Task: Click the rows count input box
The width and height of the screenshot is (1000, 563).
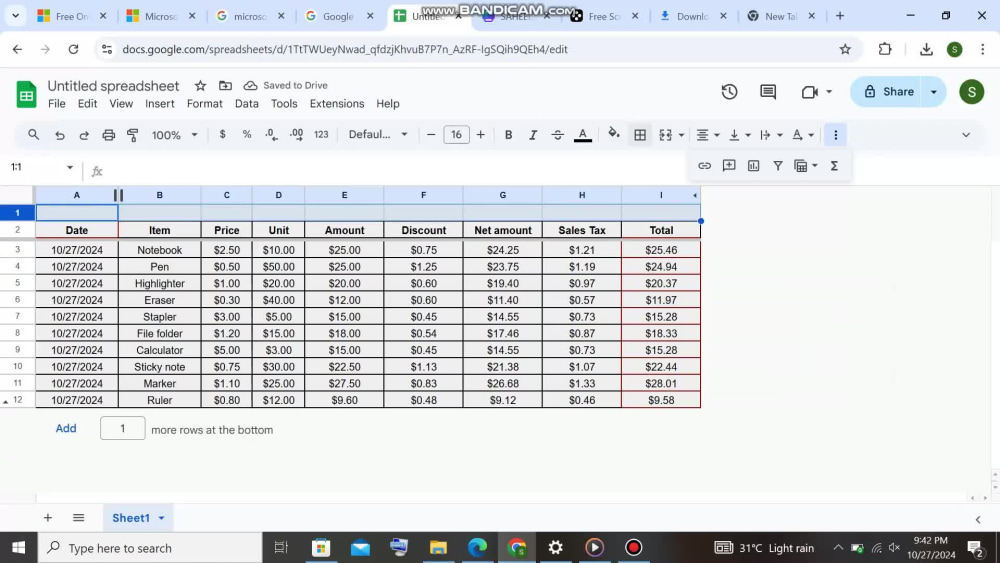Action: 122,428
